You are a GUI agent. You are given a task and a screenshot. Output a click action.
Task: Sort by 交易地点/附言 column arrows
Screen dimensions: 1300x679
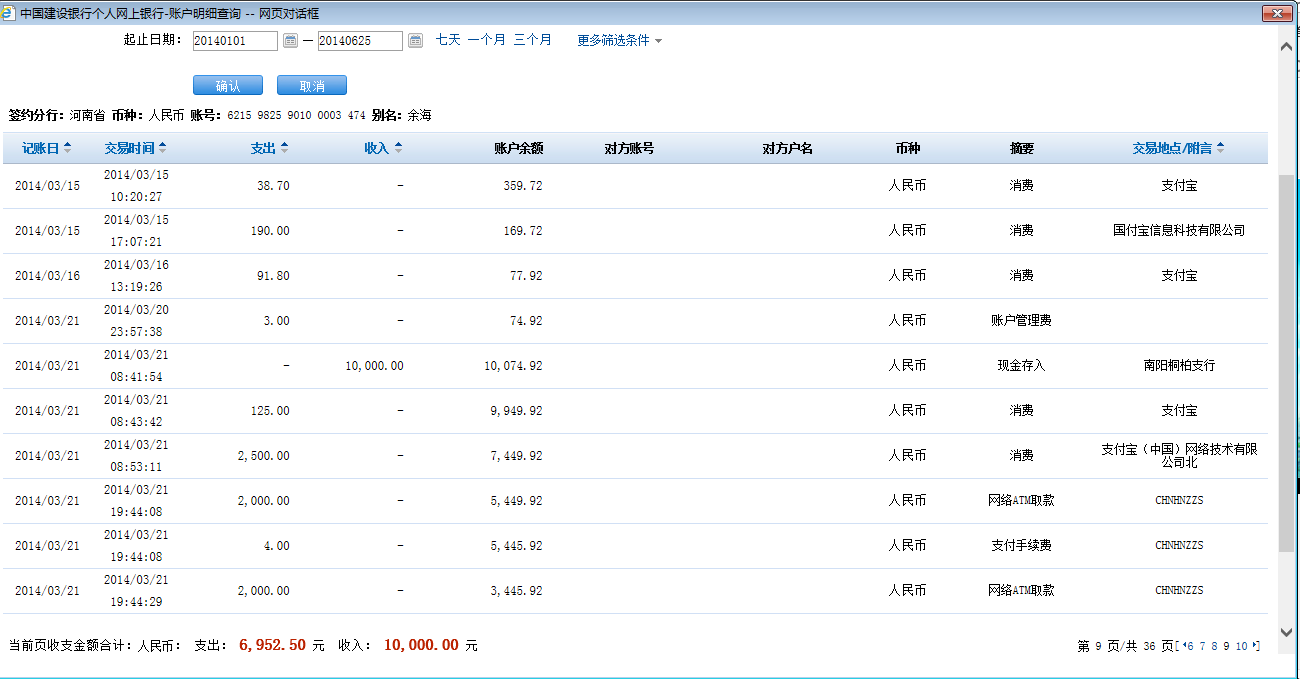pos(1220,148)
